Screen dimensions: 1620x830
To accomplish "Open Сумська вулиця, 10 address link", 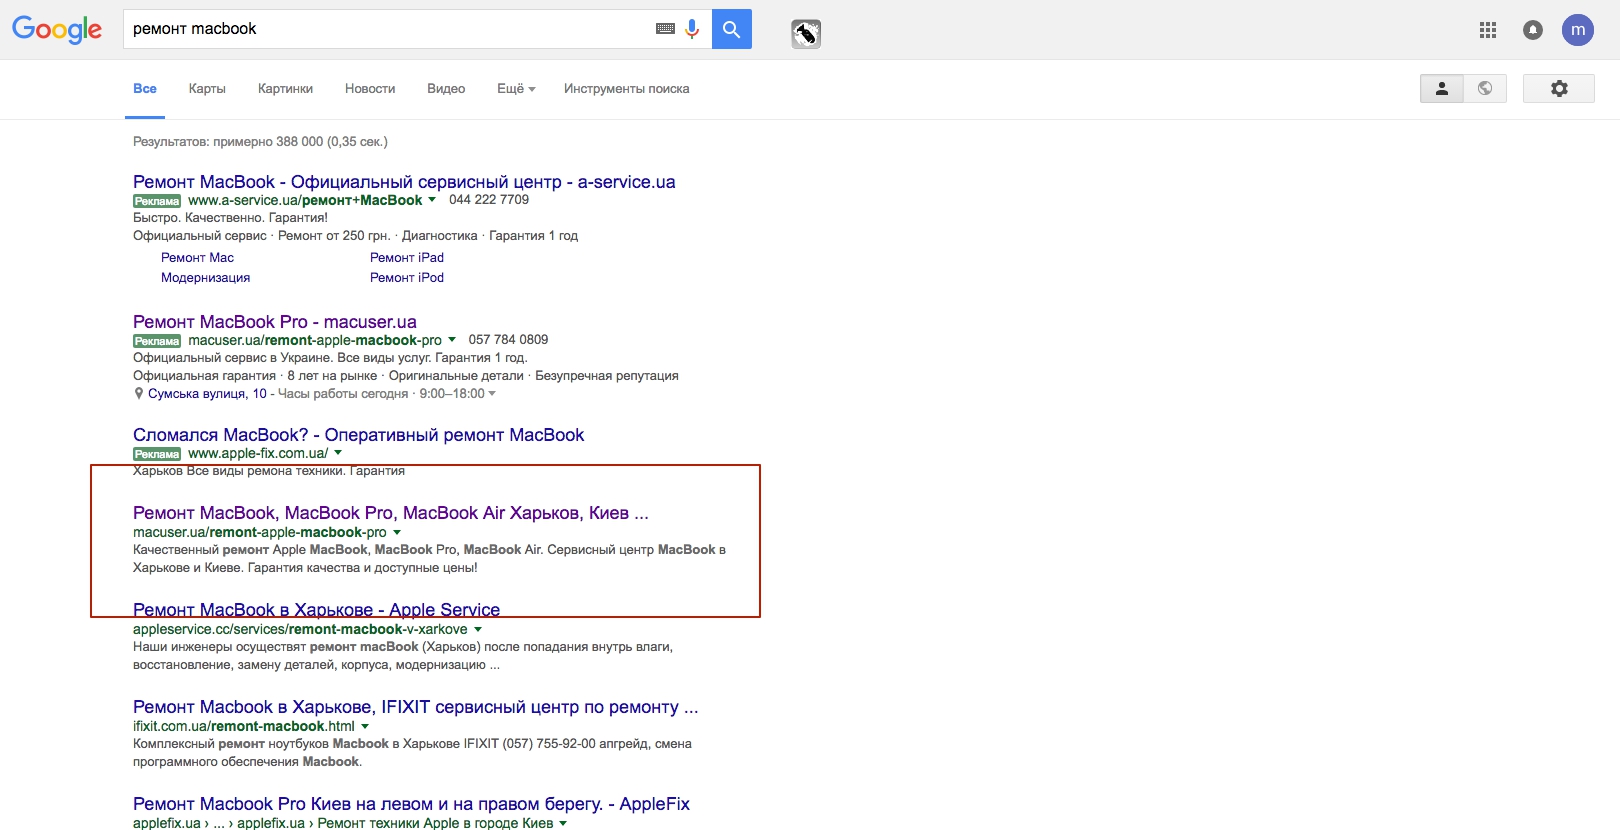I will tap(207, 394).
